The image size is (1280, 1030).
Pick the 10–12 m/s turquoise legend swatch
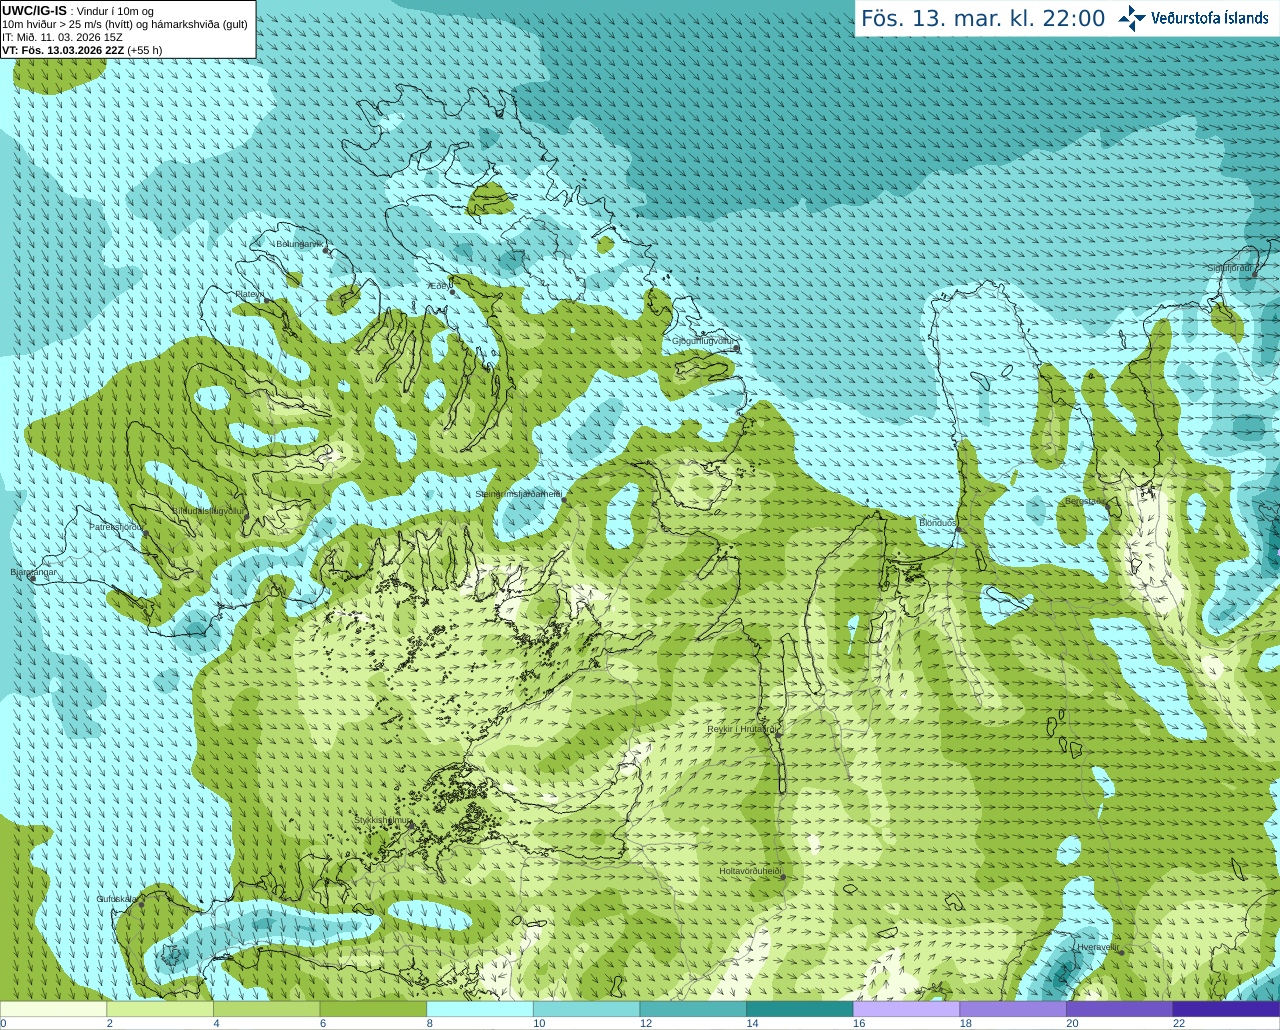586,1009
